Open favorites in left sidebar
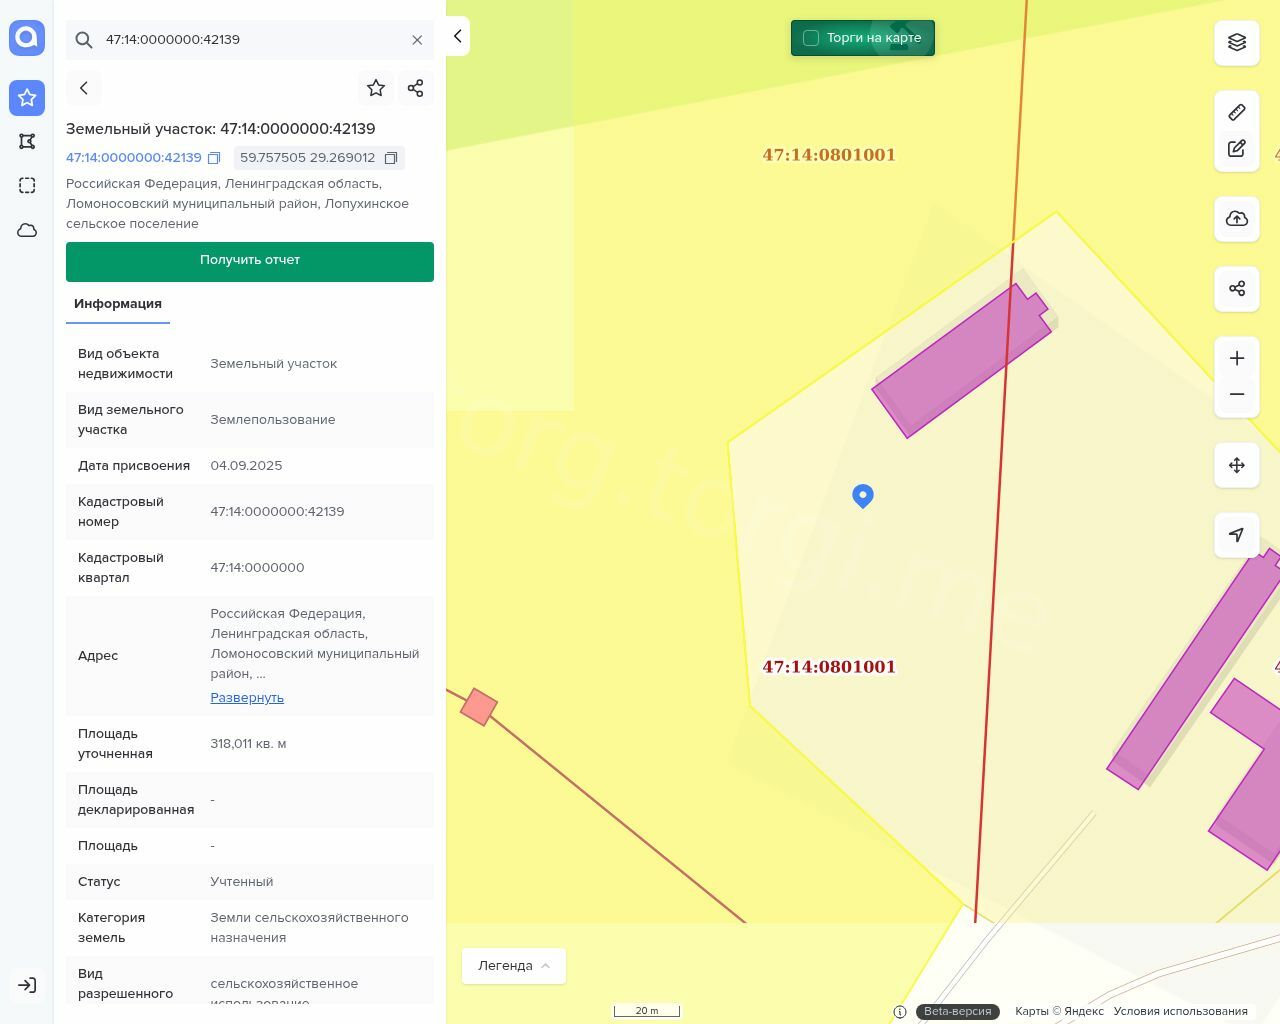1280x1024 pixels. pyautogui.click(x=27, y=98)
